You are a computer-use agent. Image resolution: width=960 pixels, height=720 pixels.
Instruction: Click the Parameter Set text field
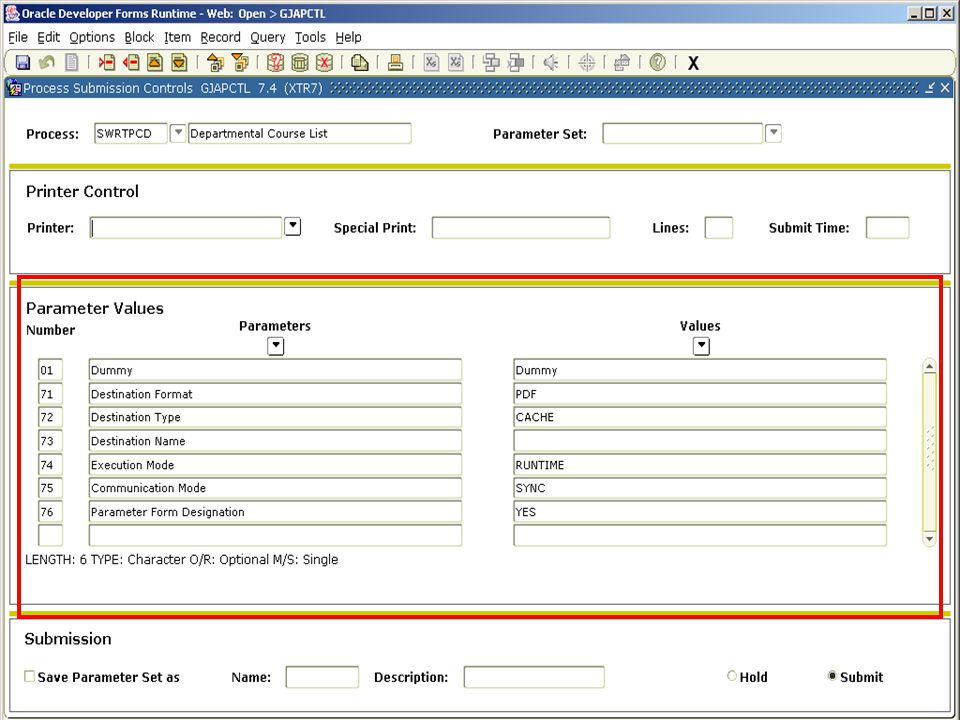682,133
